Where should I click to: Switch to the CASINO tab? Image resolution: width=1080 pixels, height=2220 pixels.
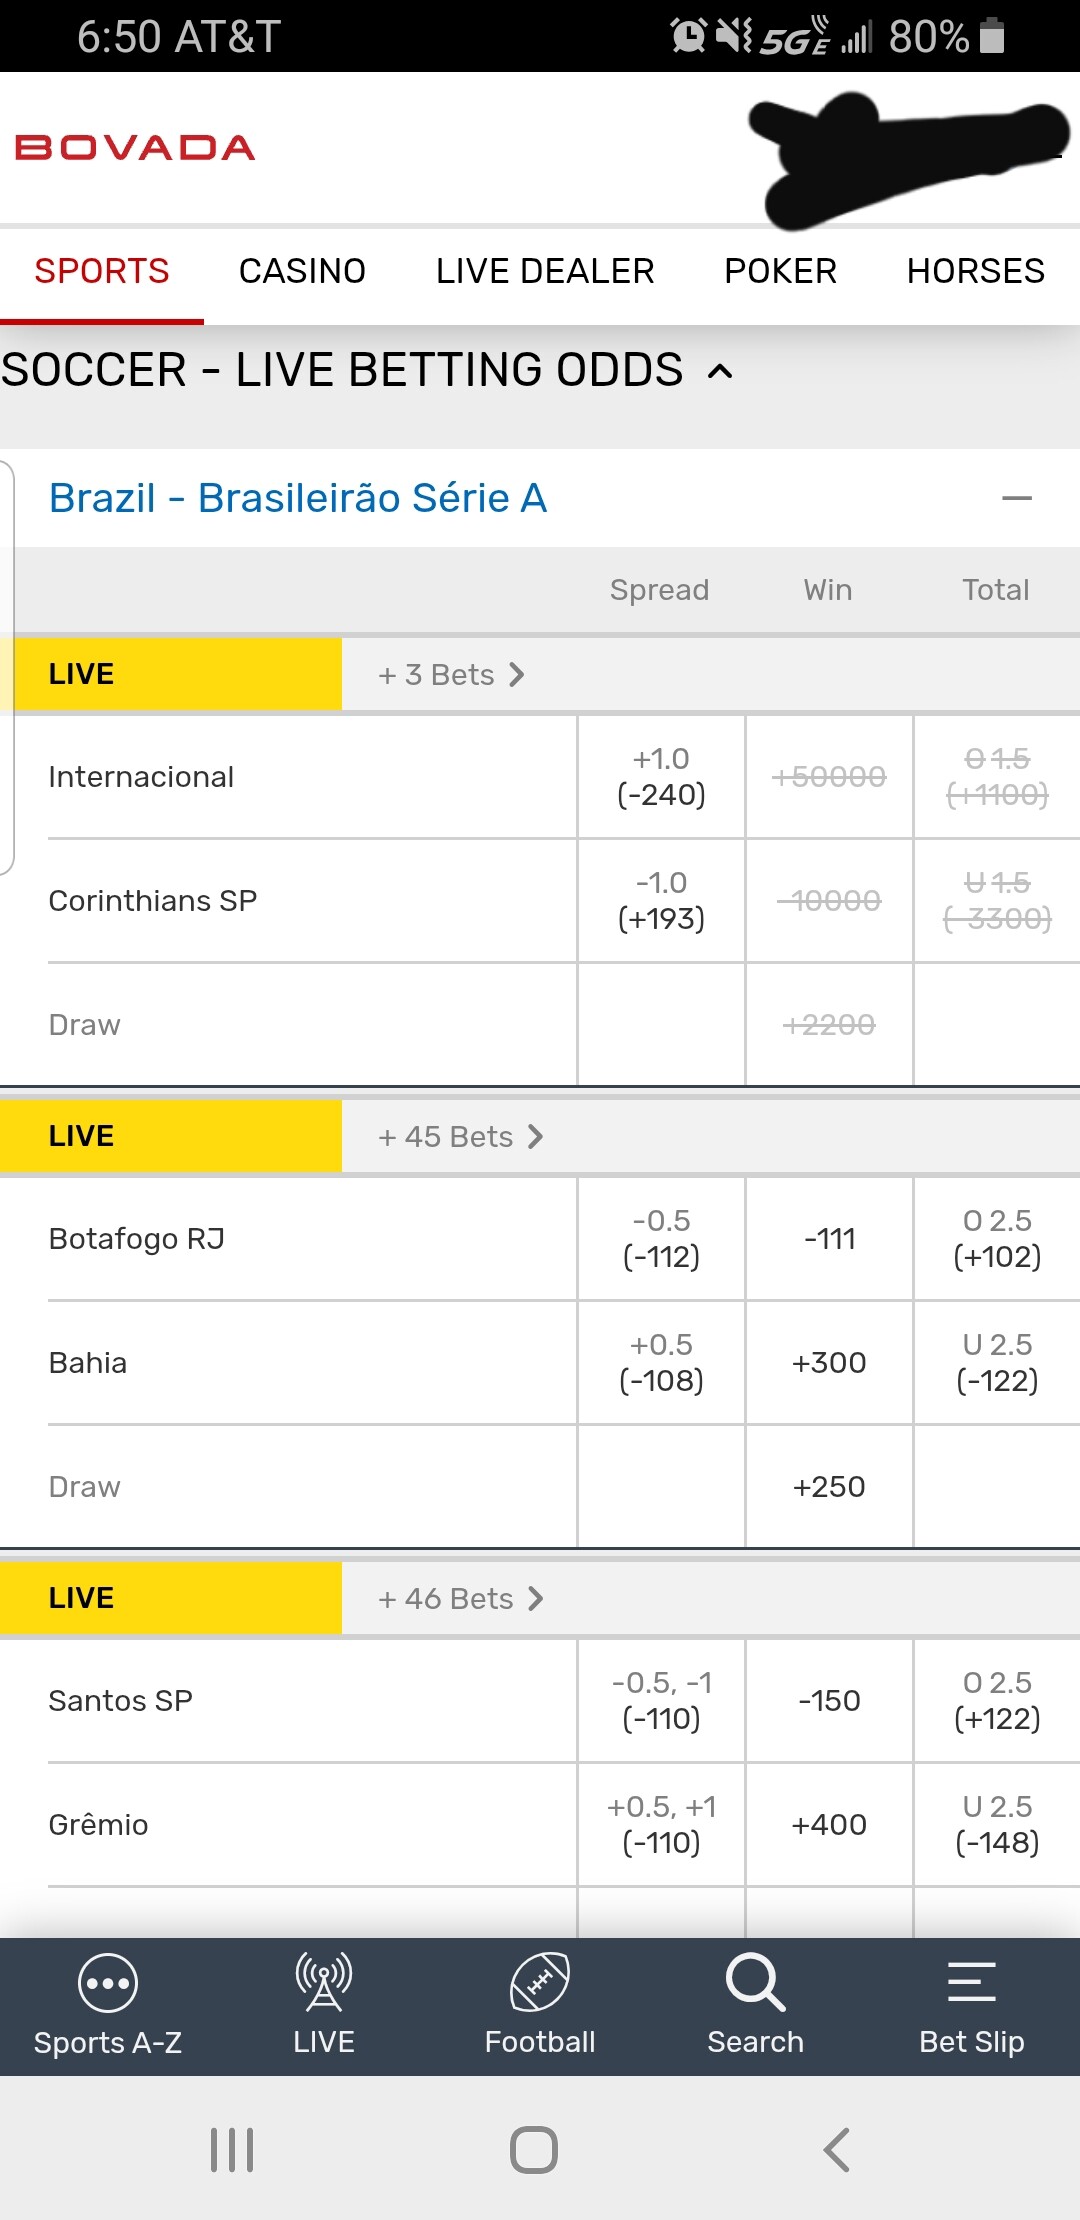(302, 271)
